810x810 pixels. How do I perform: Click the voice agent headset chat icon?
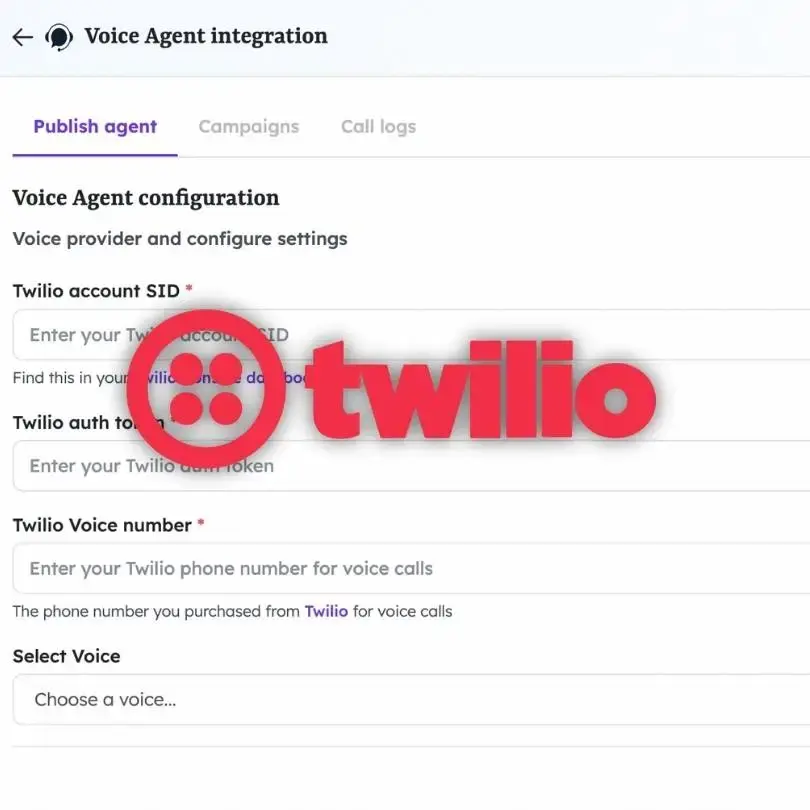59,37
